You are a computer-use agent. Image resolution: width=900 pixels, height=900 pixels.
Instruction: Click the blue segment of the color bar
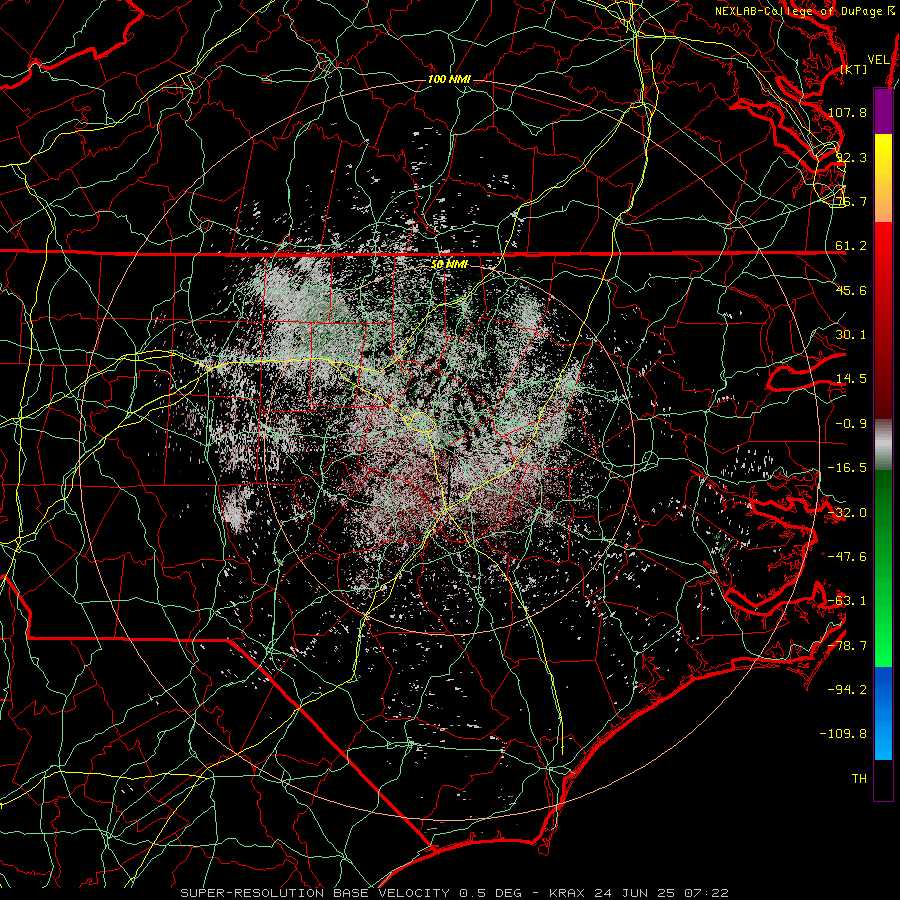[x=883, y=713]
